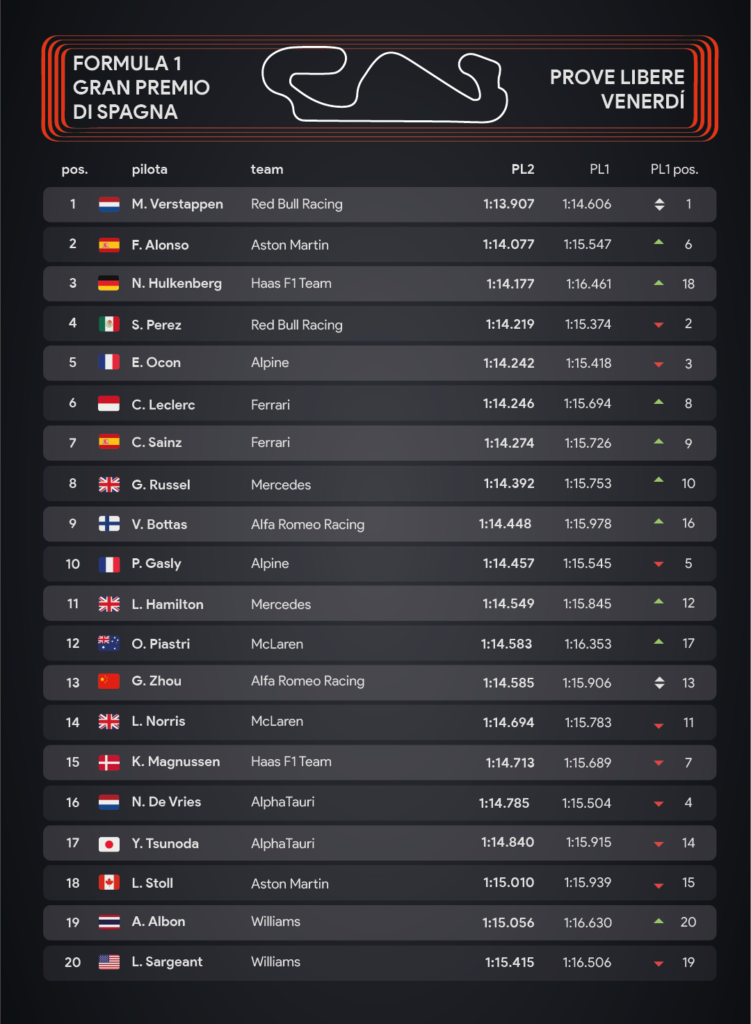Select the PL1 column header
Viewport: 751px width, 1024px height.
(599, 170)
